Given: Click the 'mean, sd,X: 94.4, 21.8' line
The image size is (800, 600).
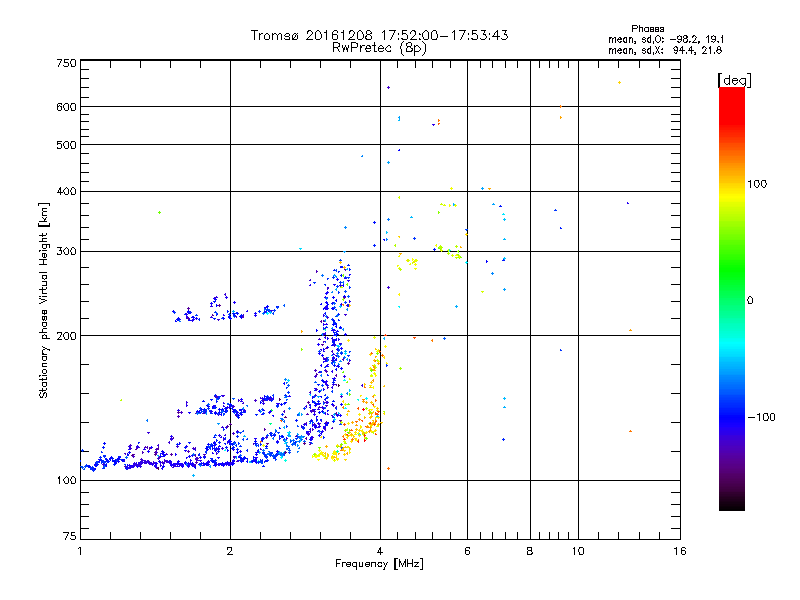Looking at the screenshot, I should point(665,51).
